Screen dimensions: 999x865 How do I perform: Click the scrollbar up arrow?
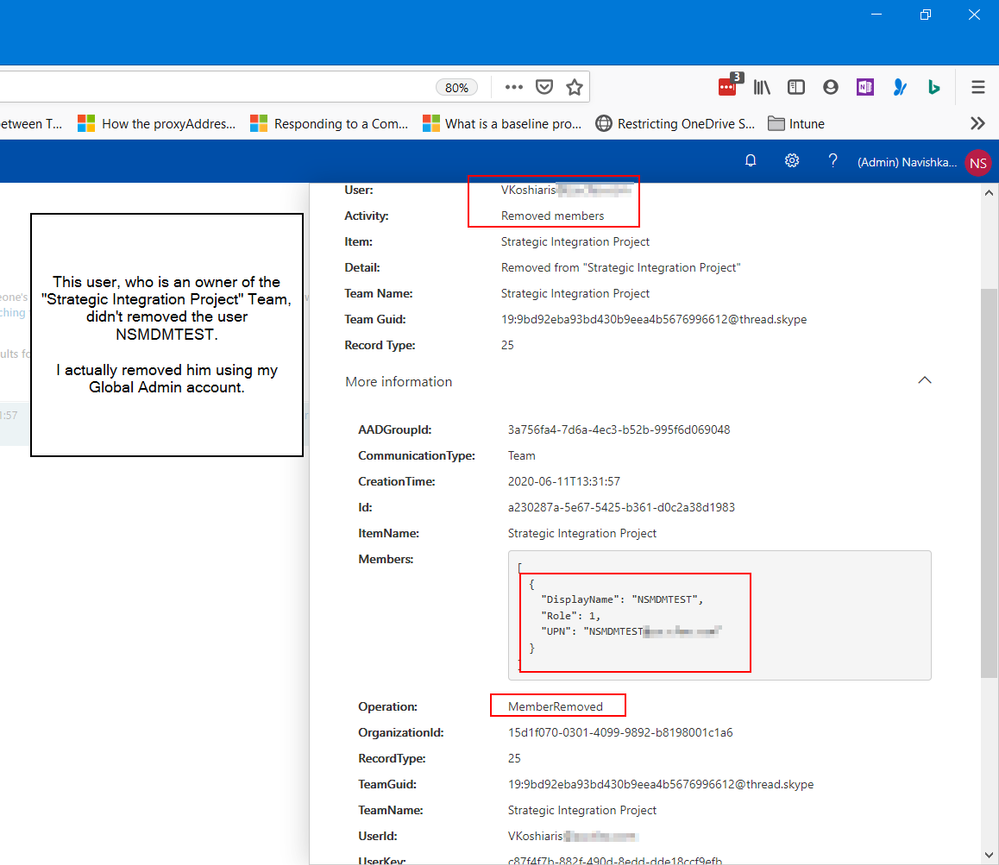tap(989, 193)
